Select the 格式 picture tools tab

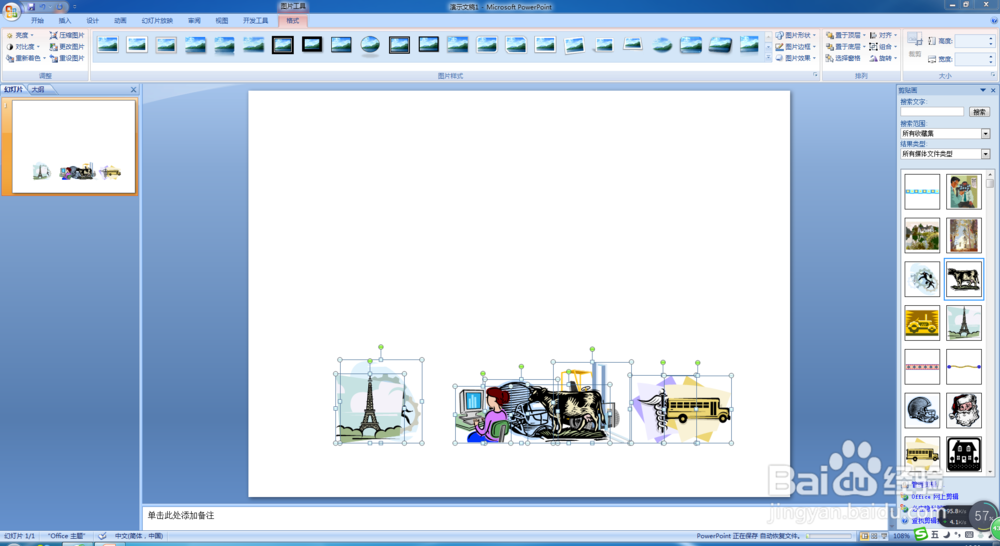[293, 21]
